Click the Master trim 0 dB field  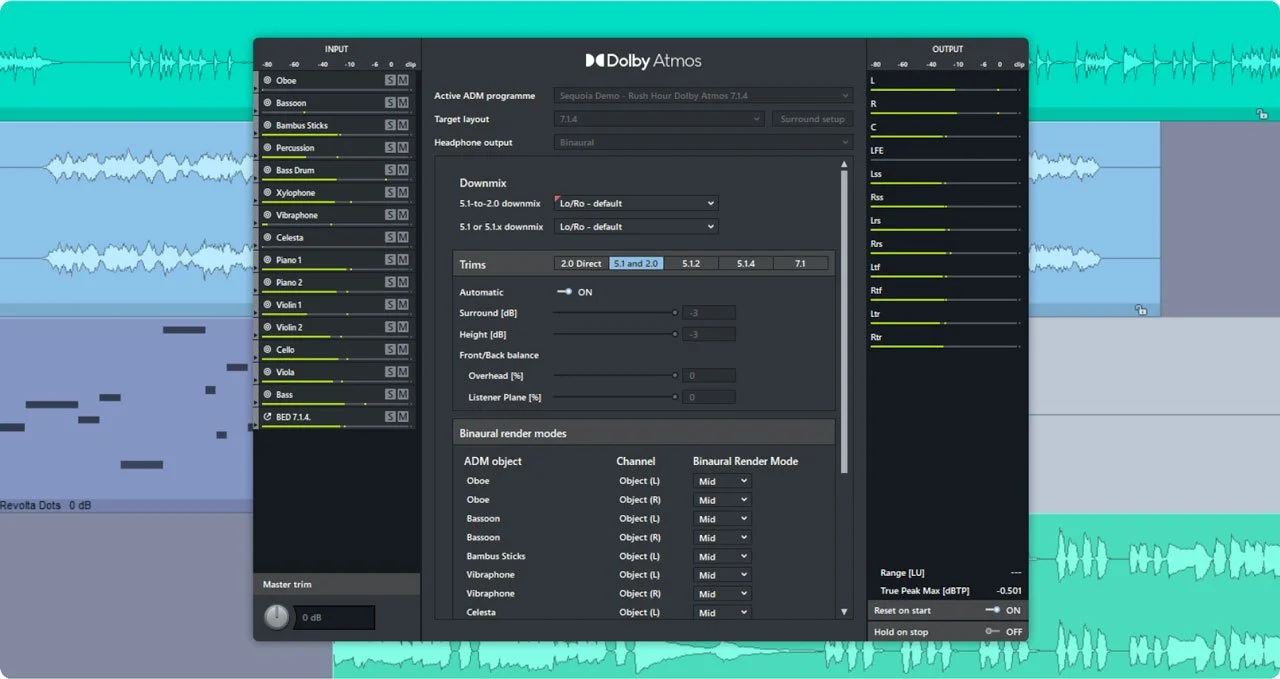coord(336,618)
